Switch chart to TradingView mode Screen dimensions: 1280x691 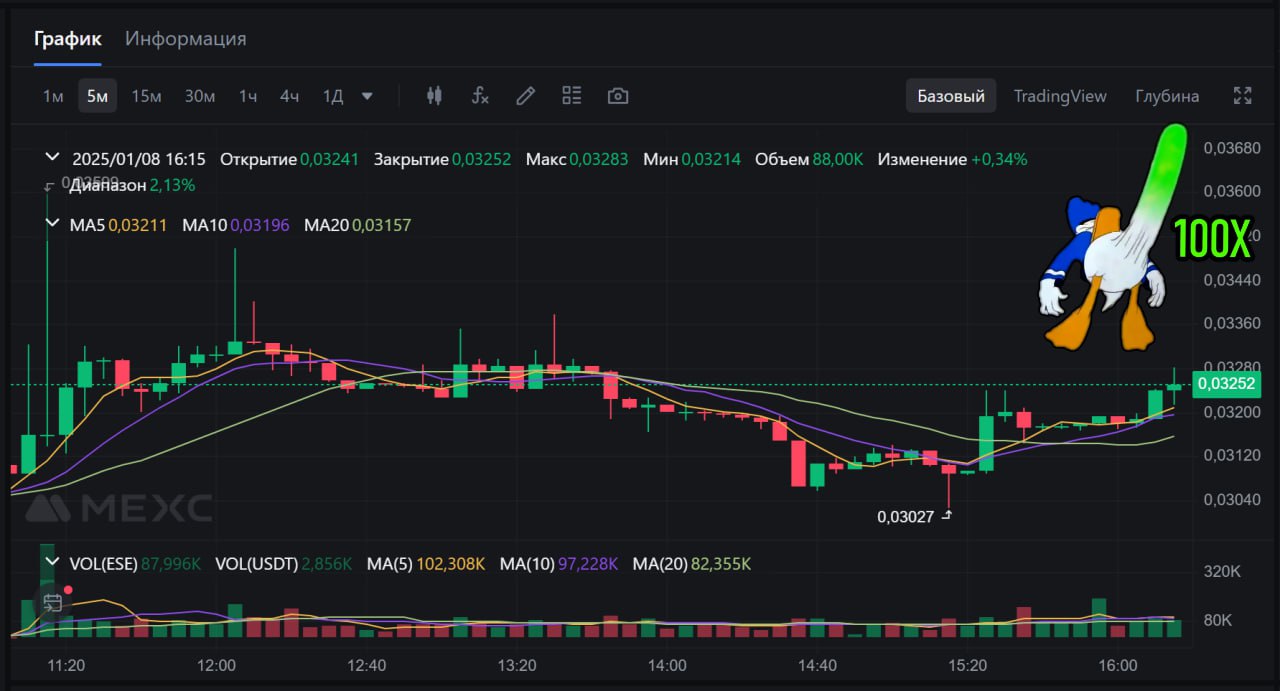1059,96
